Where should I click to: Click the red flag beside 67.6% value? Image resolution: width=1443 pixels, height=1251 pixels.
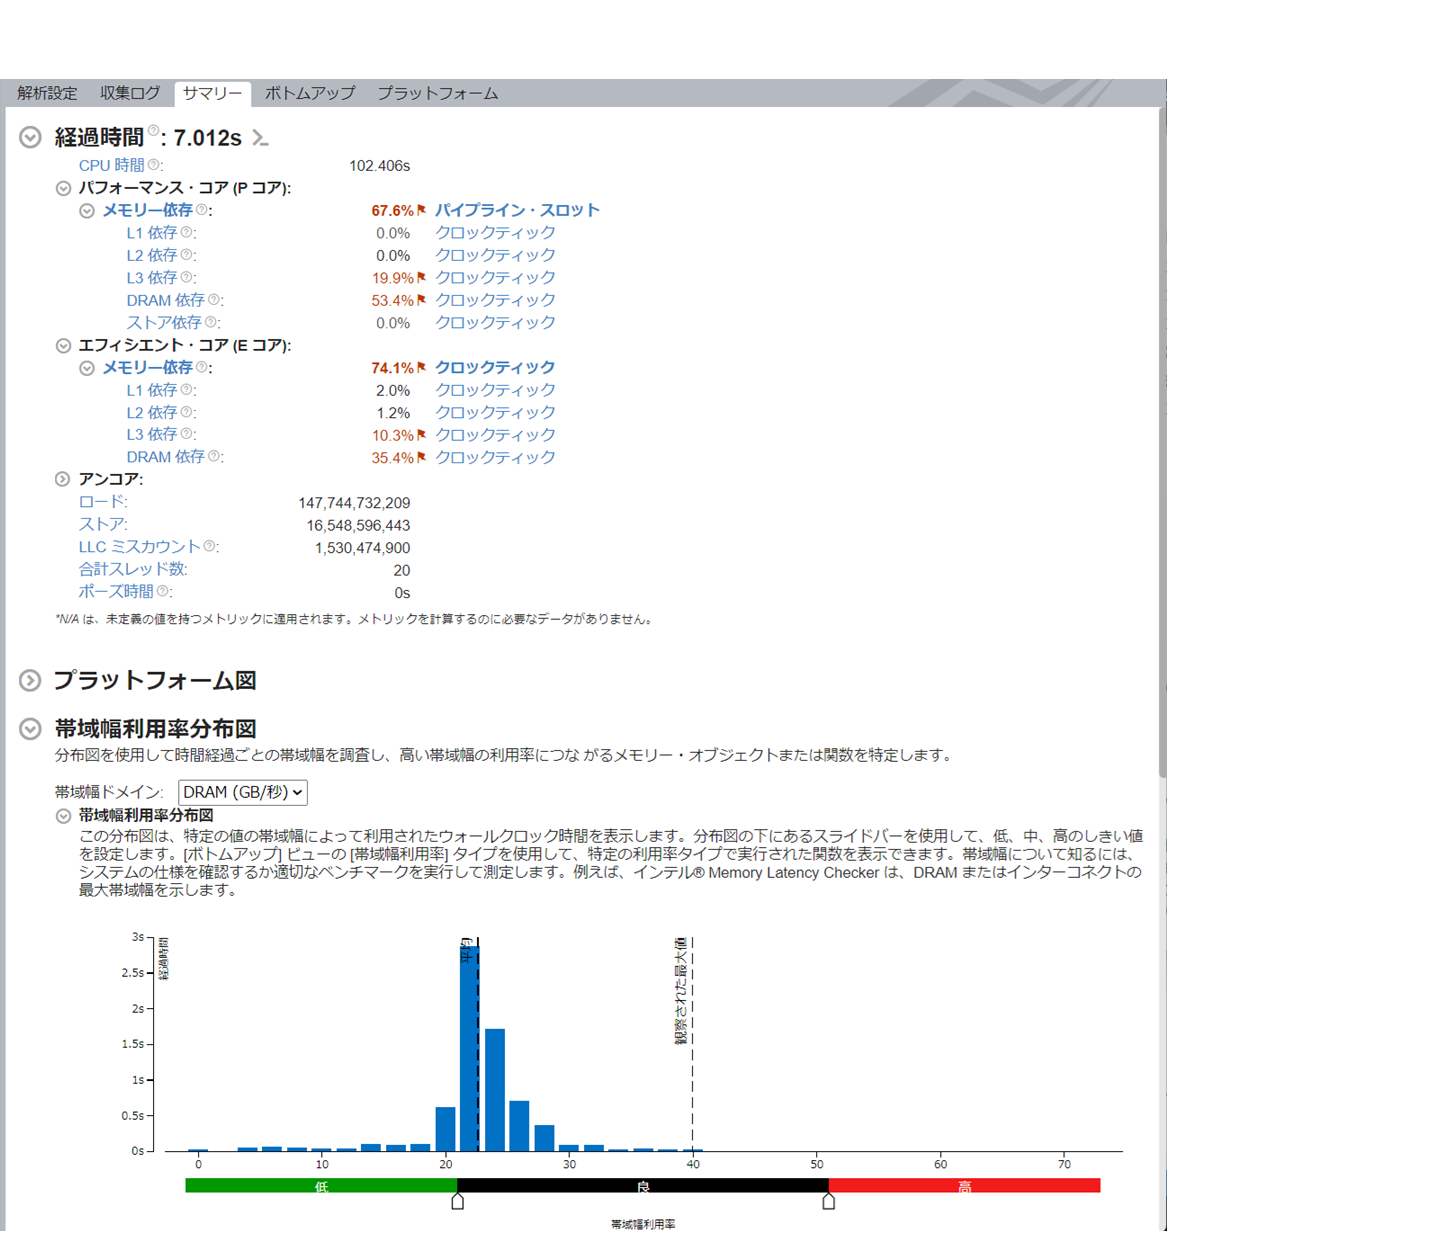coord(421,210)
